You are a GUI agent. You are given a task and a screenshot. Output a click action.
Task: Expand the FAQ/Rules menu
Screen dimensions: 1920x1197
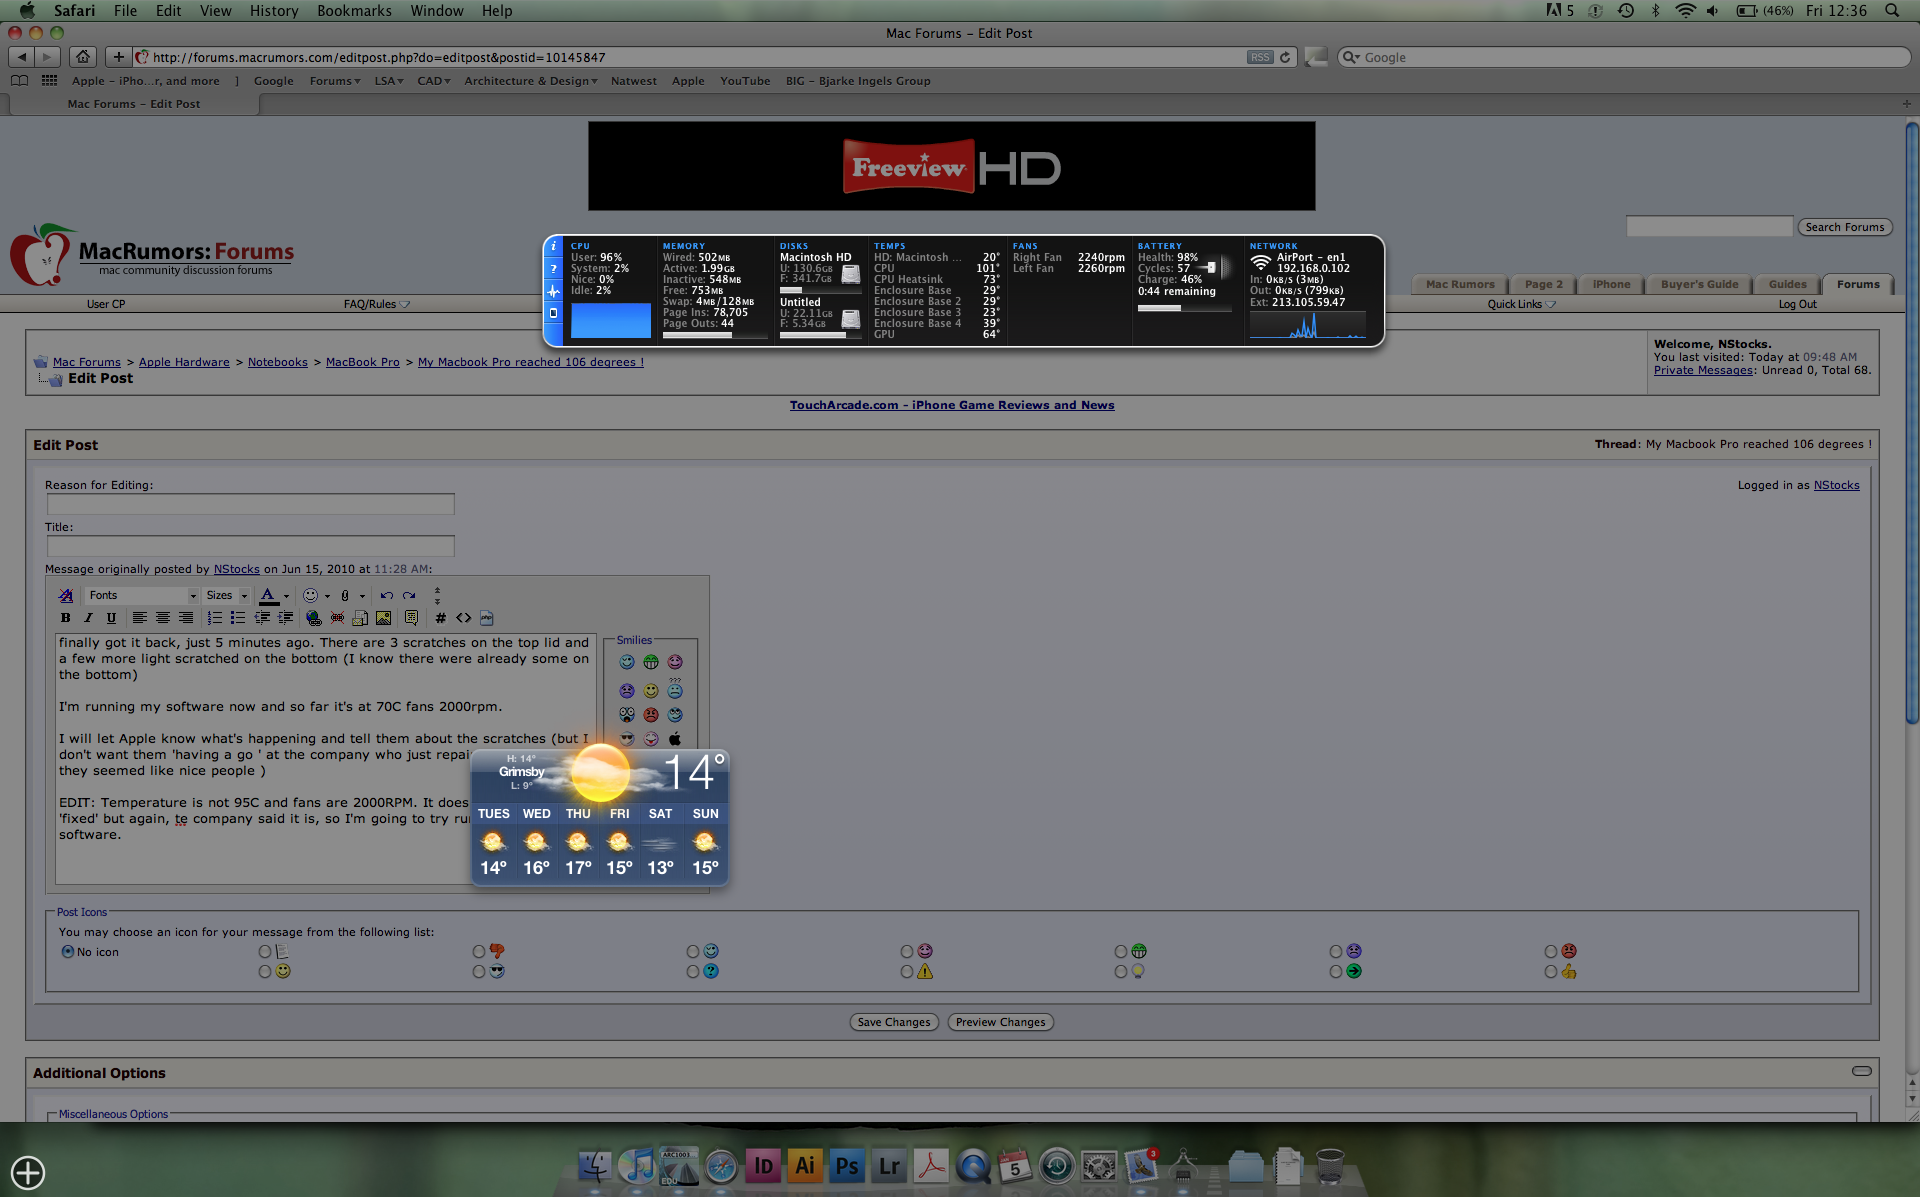point(377,304)
